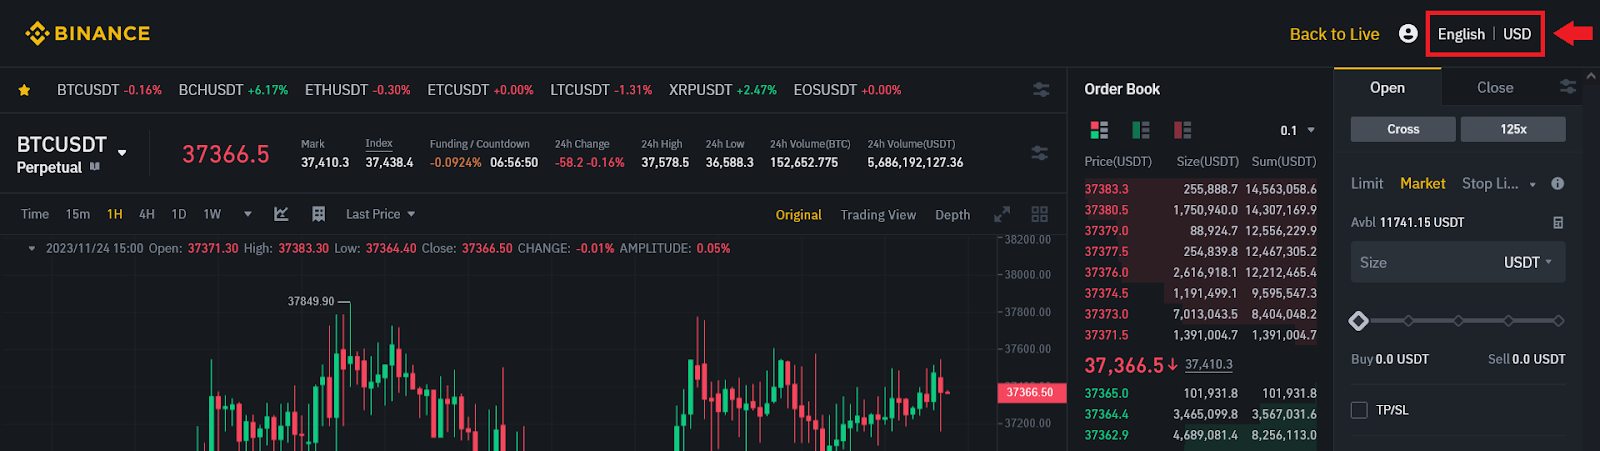This screenshot has height=451, width=1600.
Task: Switch to Trading View chart
Action: [878, 215]
